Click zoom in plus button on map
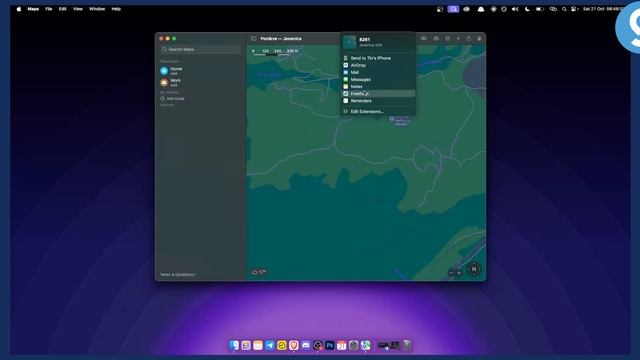The height and width of the screenshot is (360, 640). click(459, 273)
